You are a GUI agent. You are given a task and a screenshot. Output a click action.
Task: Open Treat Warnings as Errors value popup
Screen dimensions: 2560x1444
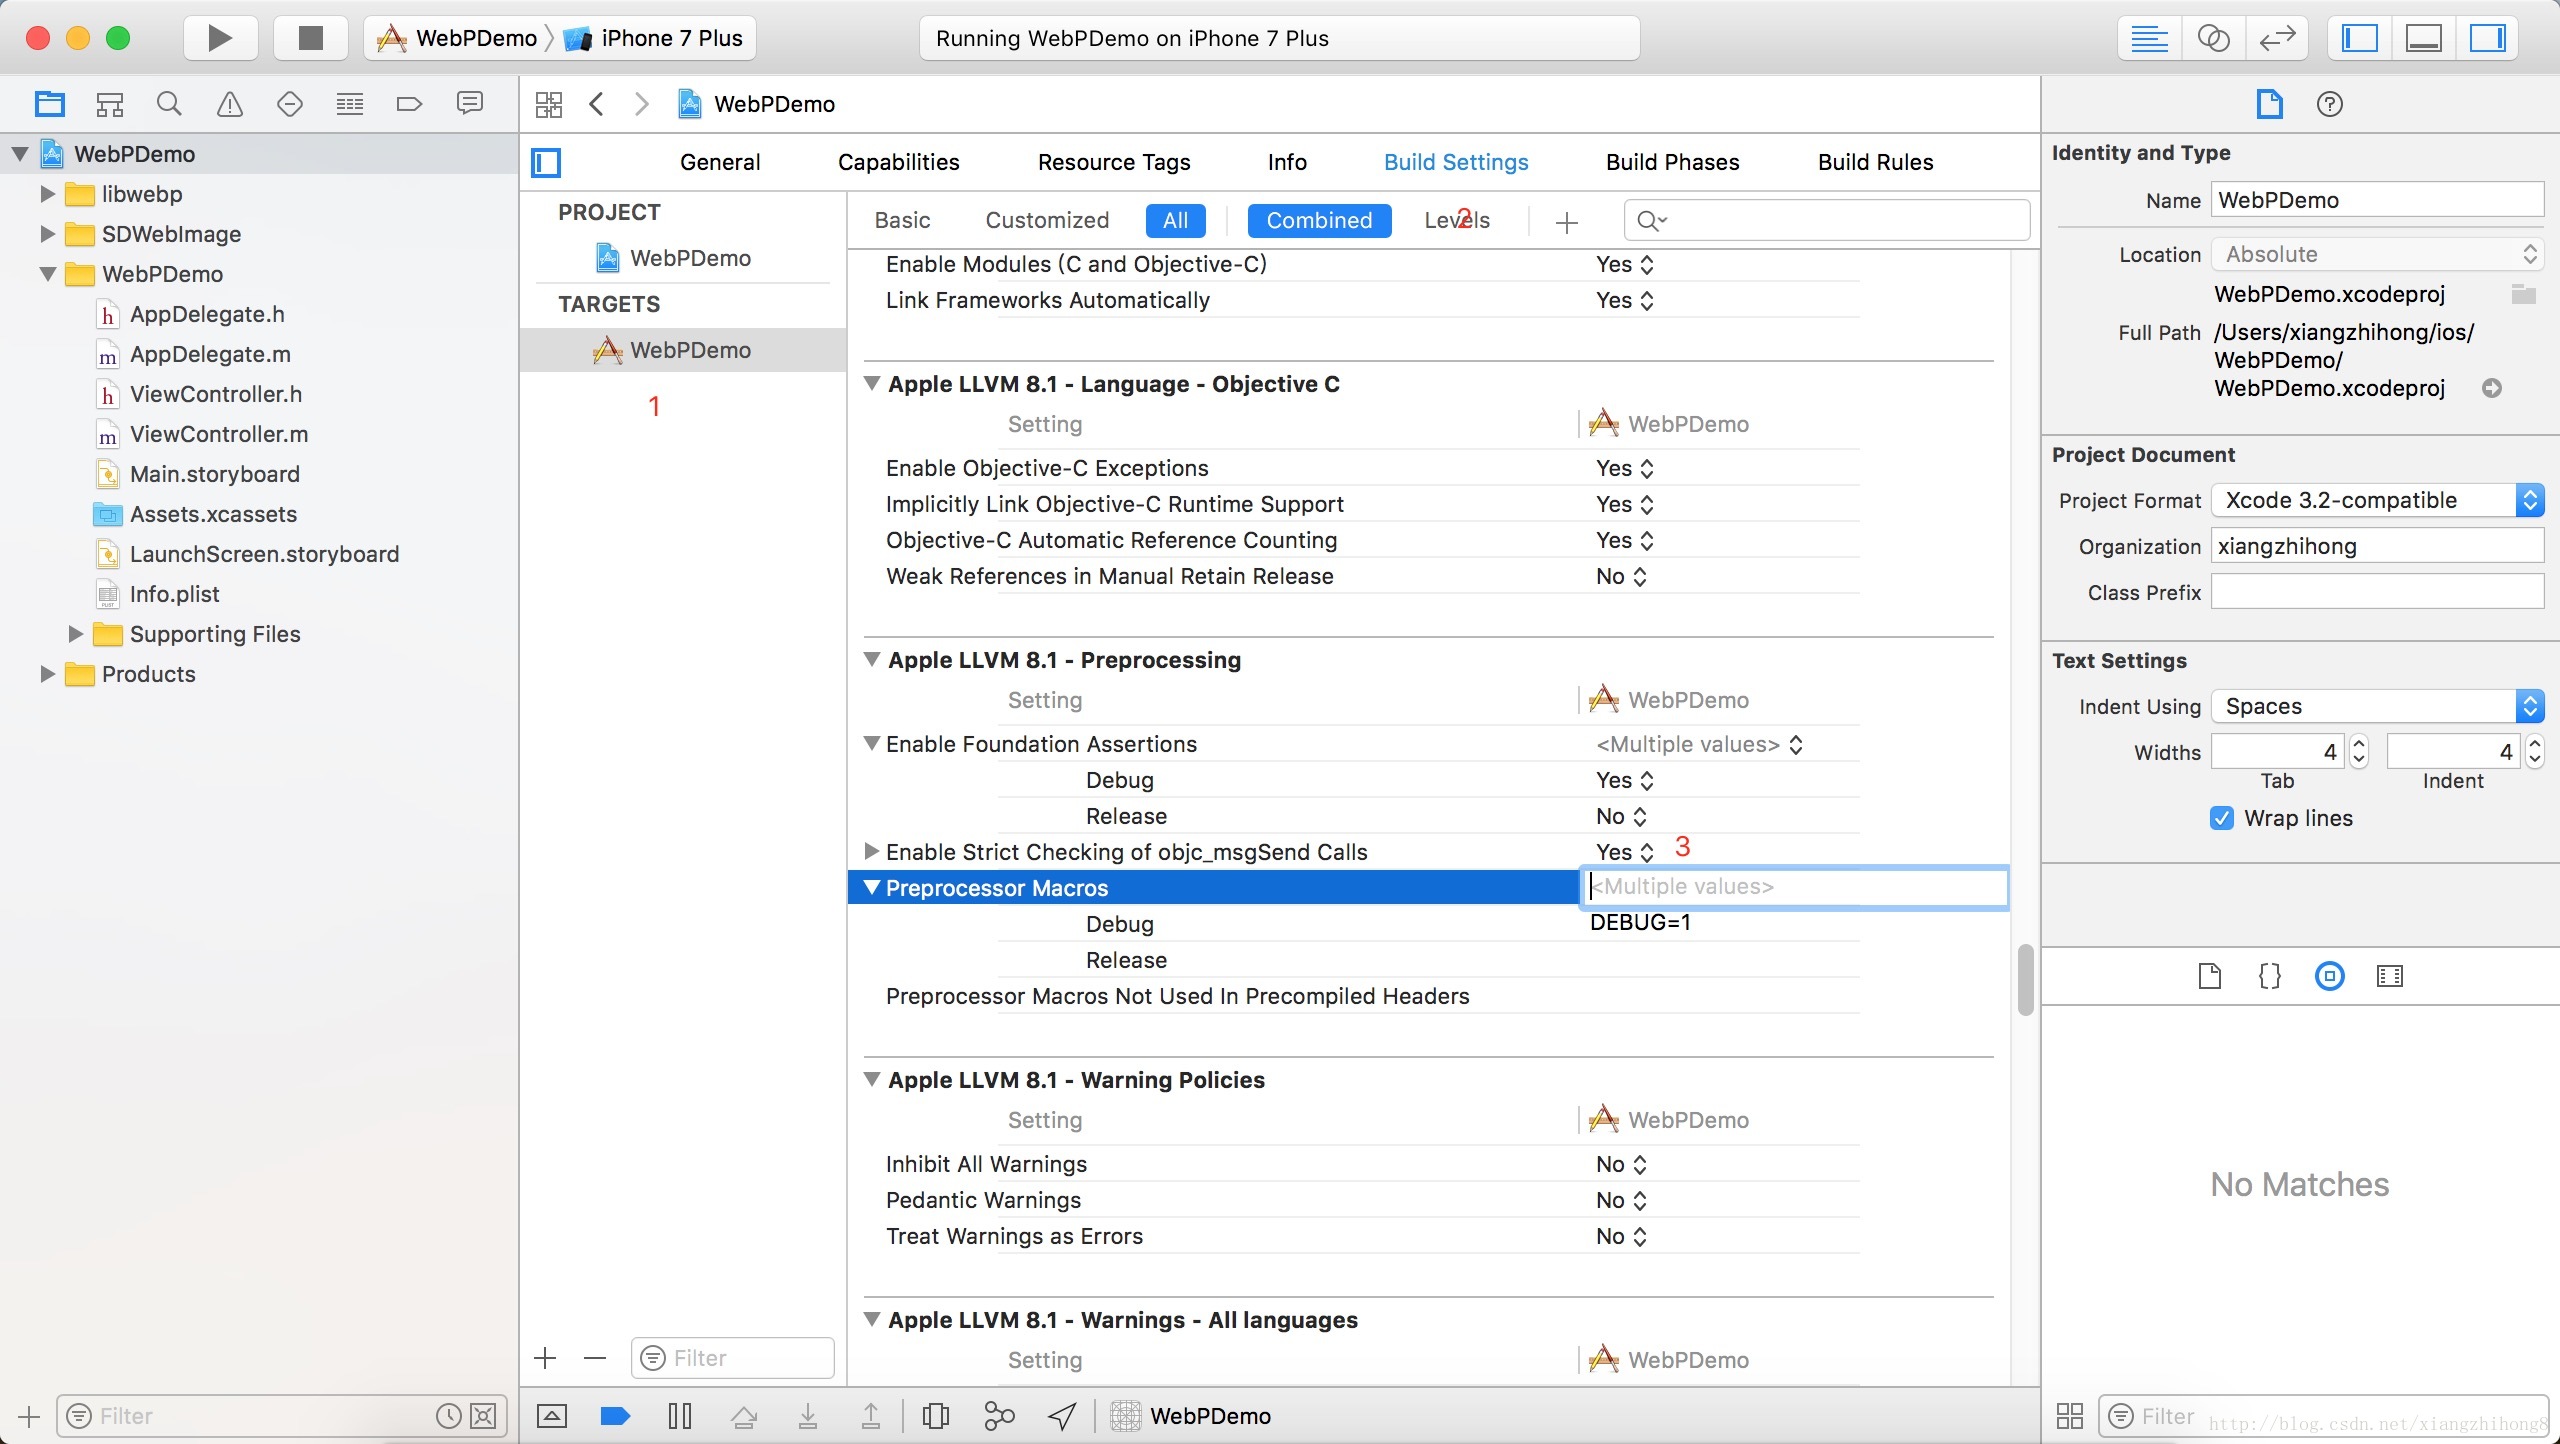[x=1621, y=1236]
